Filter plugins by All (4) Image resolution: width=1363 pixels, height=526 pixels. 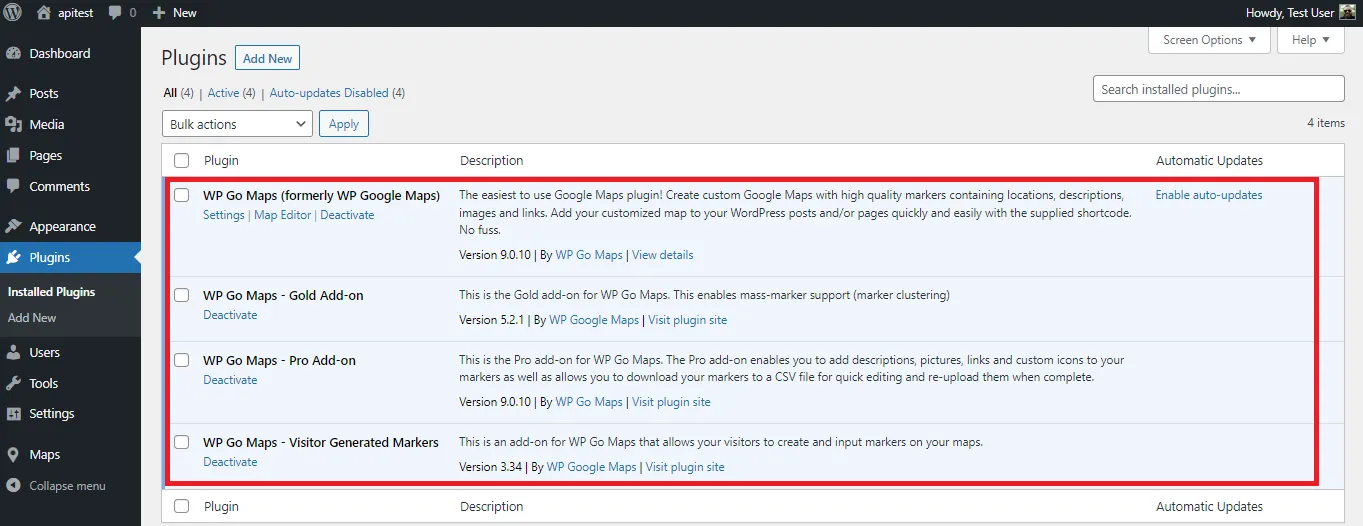[178, 93]
